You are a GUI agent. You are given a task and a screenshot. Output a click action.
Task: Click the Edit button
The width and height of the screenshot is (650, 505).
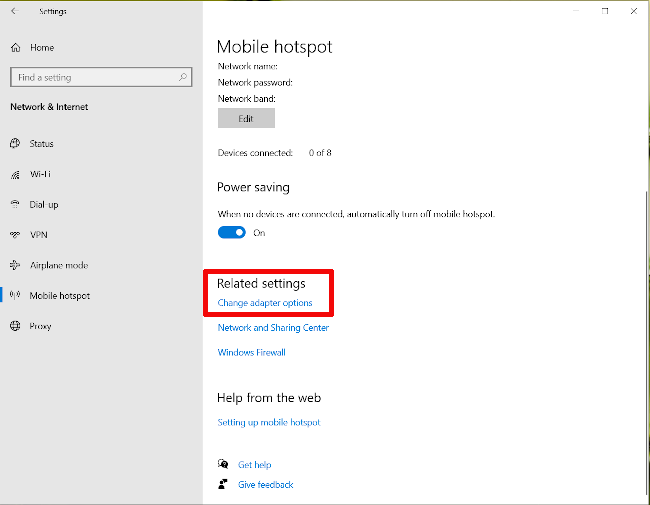[246, 118]
